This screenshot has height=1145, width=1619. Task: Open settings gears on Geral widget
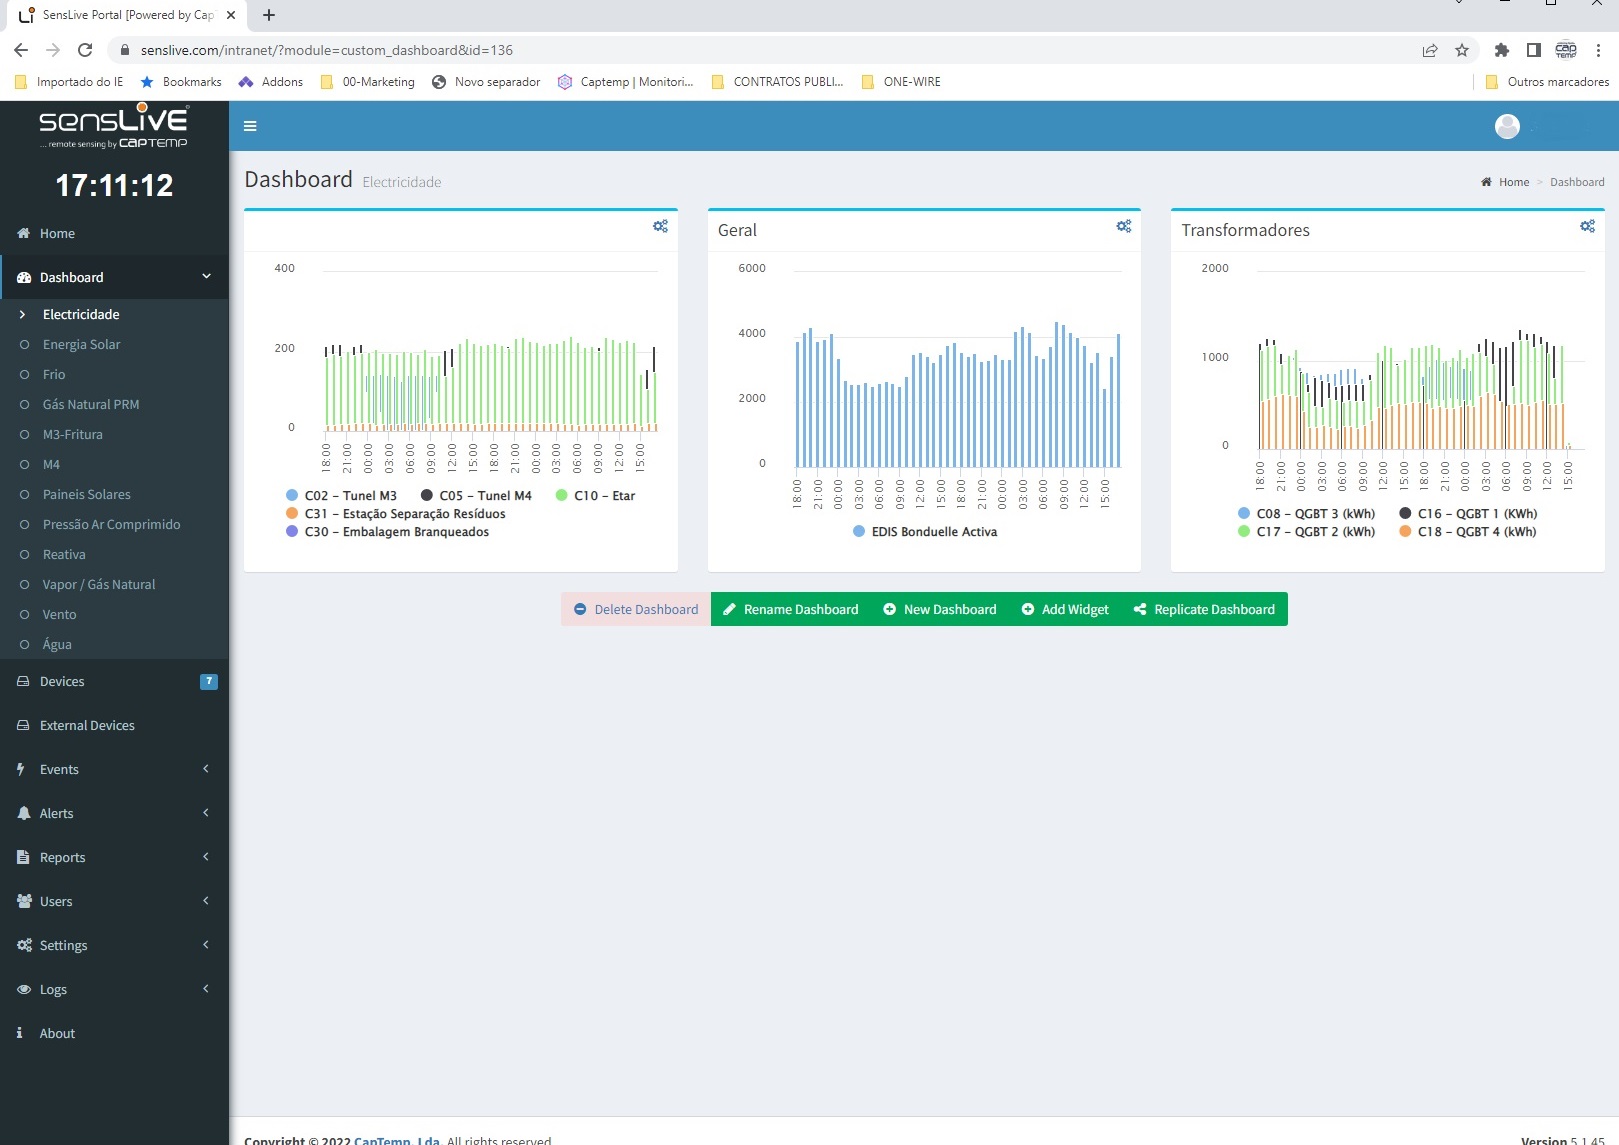[1124, 227]
